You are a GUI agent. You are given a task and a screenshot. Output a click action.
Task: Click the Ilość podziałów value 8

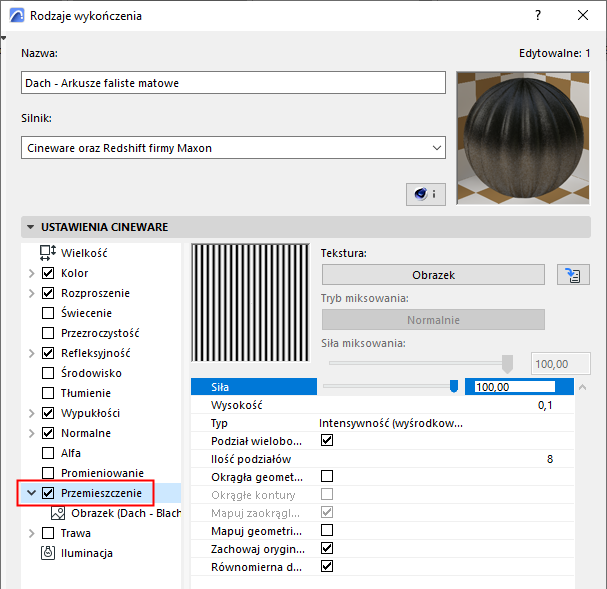(550, 459)
